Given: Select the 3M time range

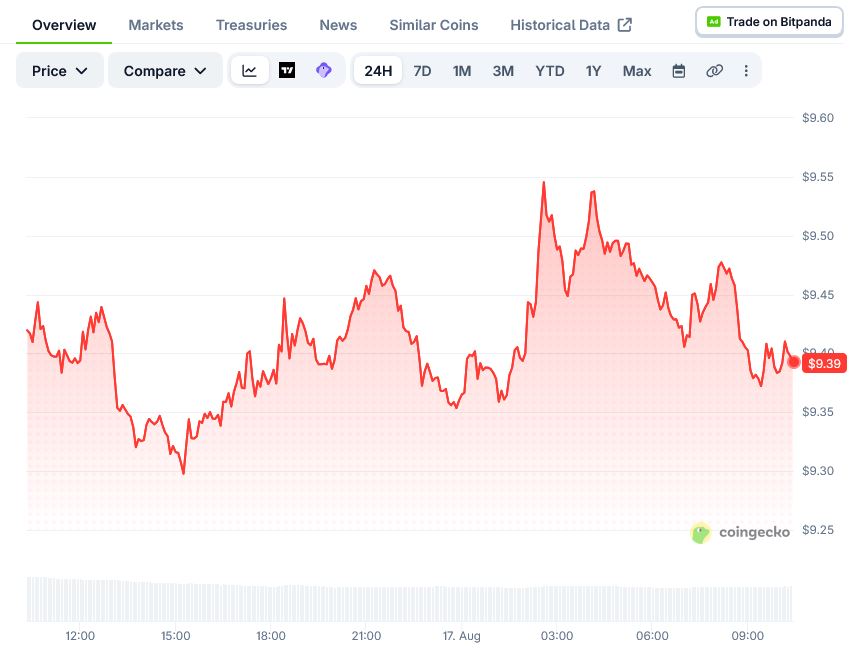Looking at the screenshot, I should (503, 71).
